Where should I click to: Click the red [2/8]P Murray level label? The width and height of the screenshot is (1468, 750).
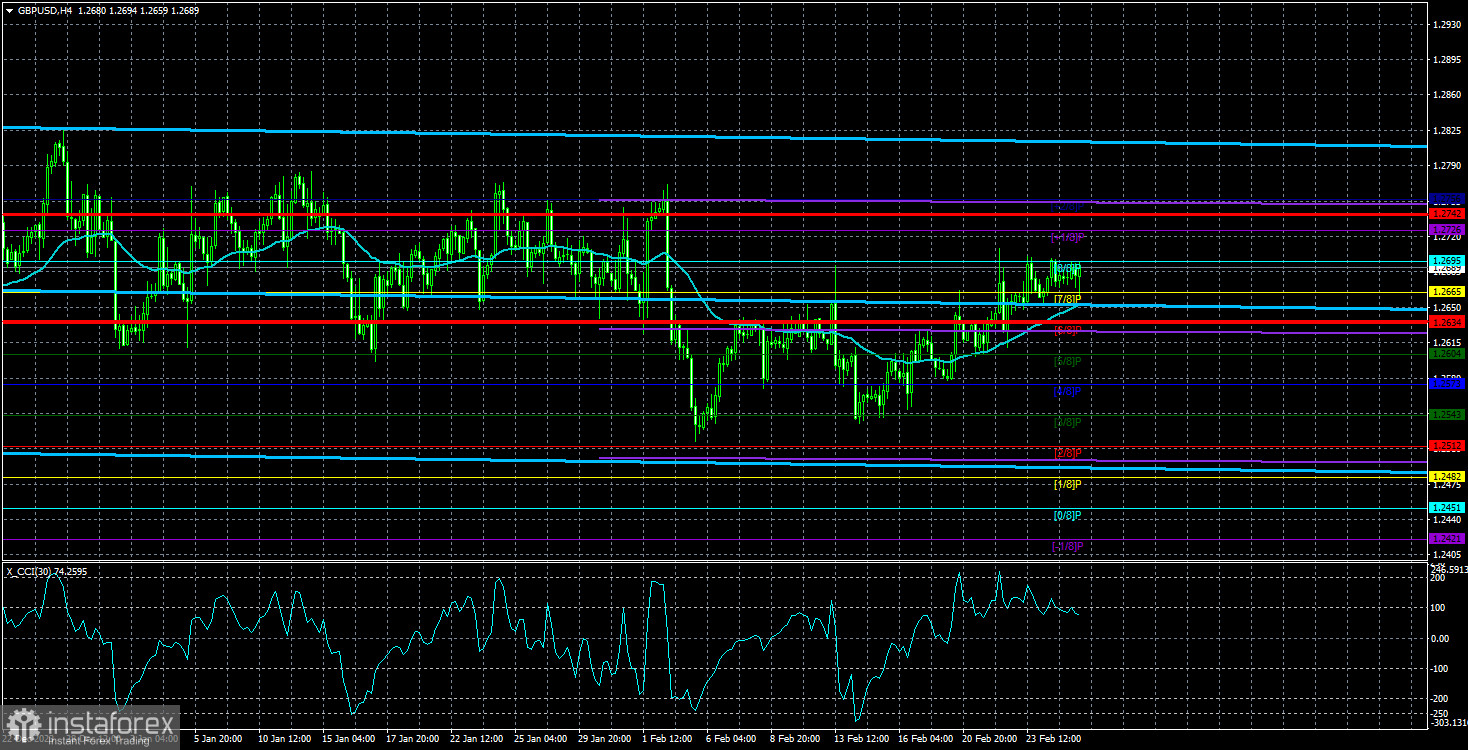coord(1068,453)
